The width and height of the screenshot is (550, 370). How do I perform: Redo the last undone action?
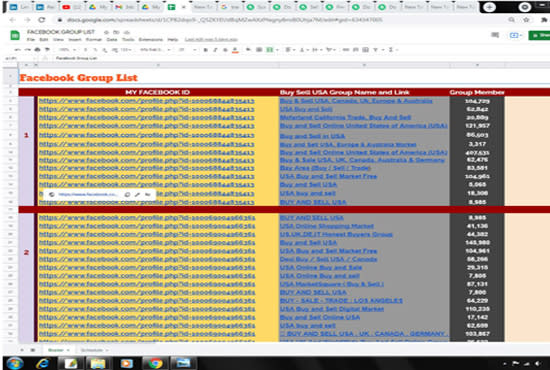pyautogui.click(x=27, y=50)
